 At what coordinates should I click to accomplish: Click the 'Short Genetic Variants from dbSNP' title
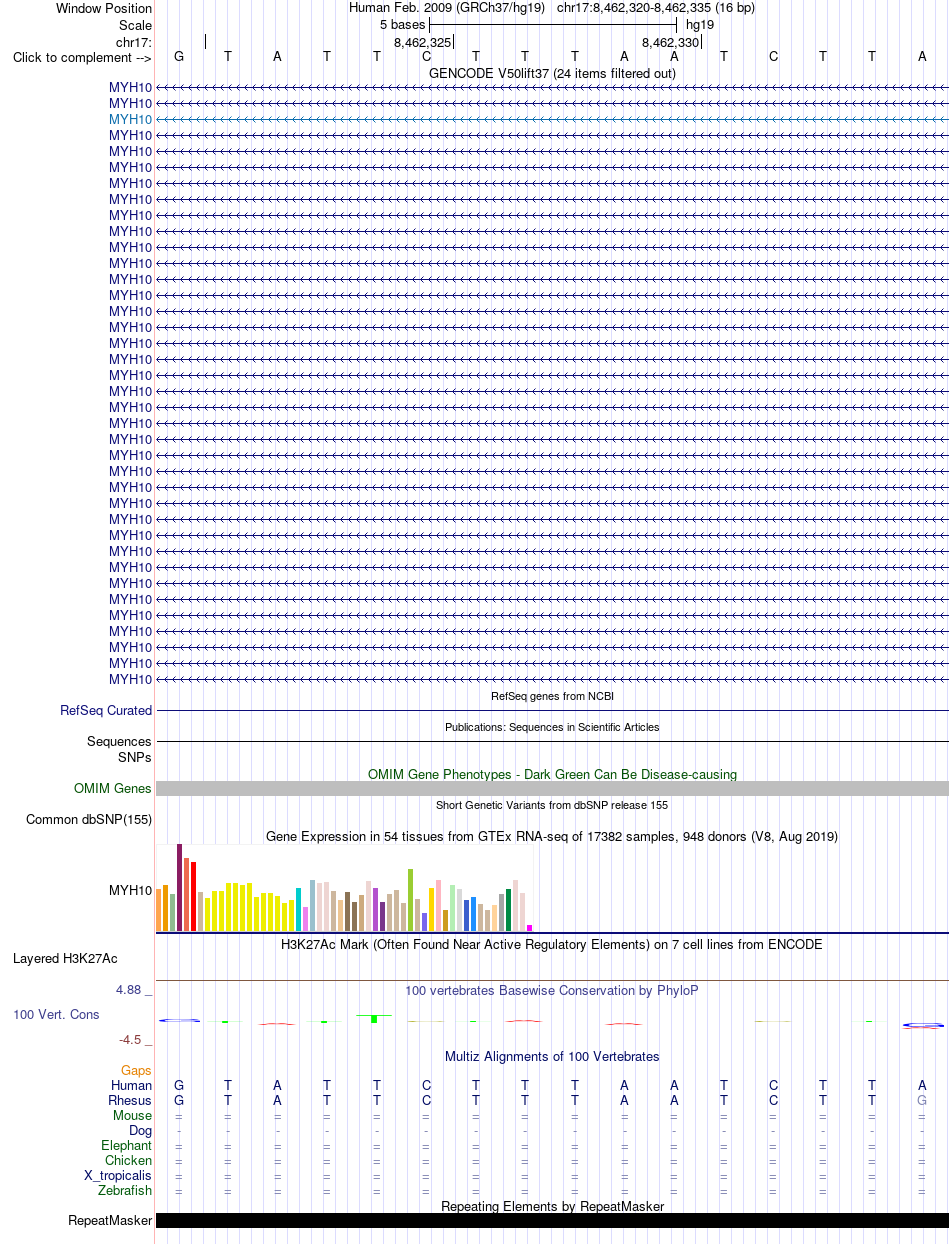click(x=552, y=805)
